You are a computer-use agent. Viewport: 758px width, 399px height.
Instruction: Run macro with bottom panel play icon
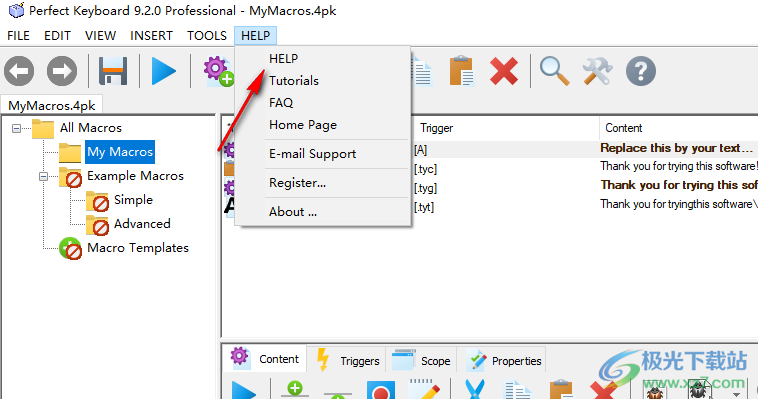(244, 390)
